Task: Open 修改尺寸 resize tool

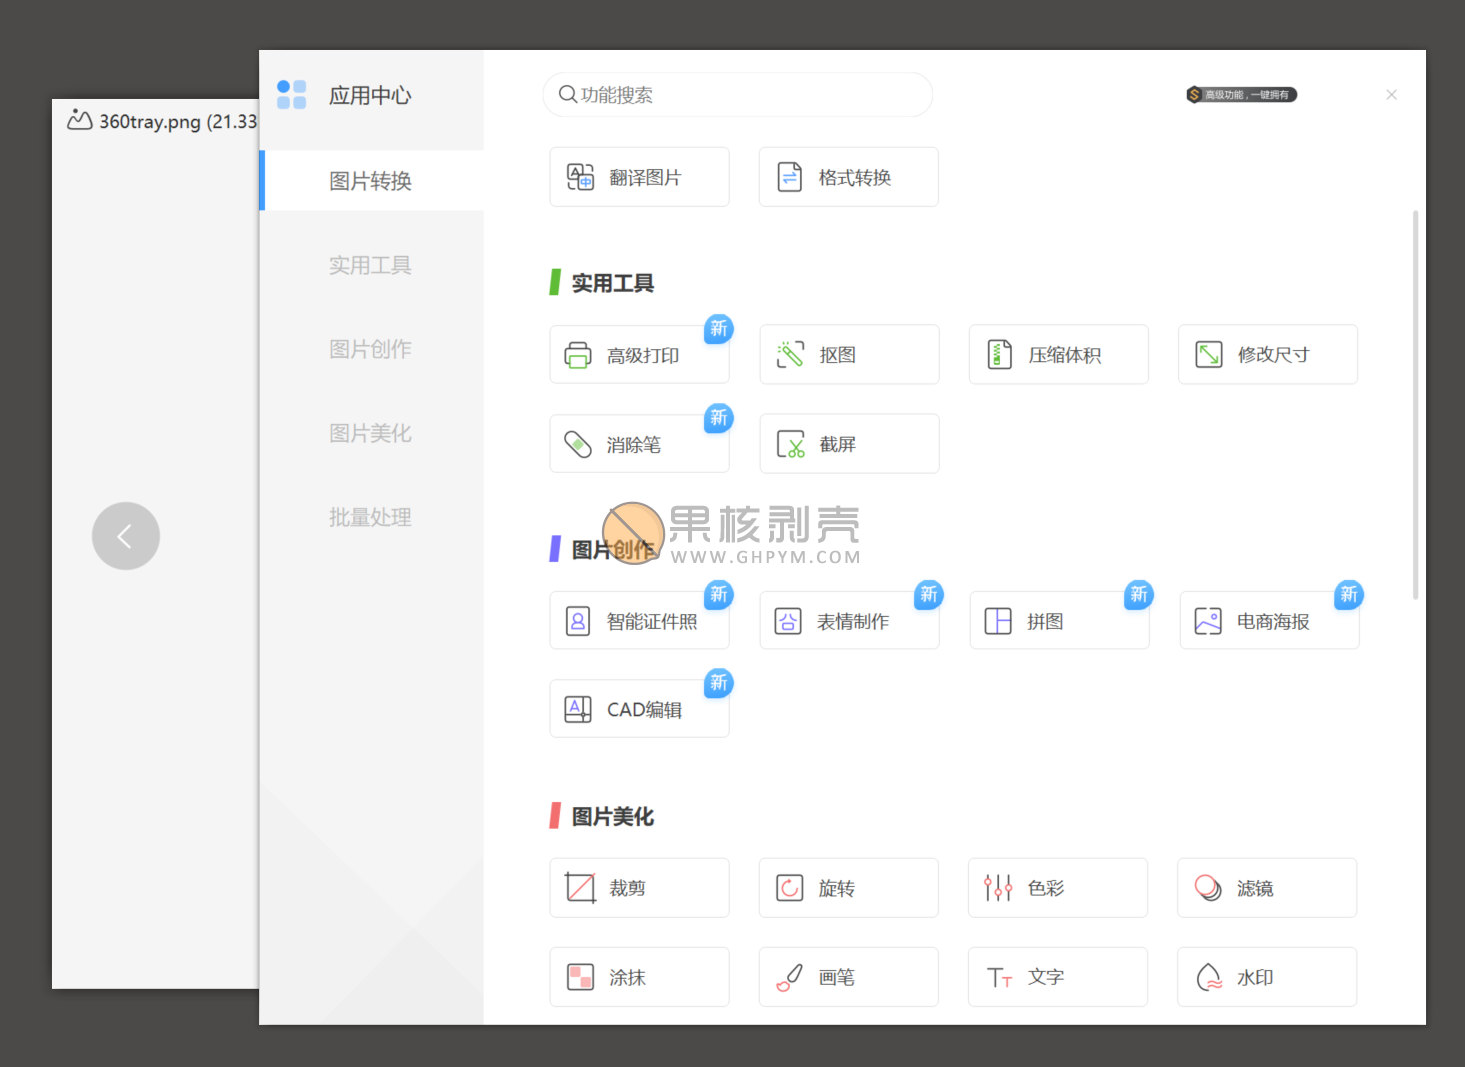Action: coord(1267,355)
